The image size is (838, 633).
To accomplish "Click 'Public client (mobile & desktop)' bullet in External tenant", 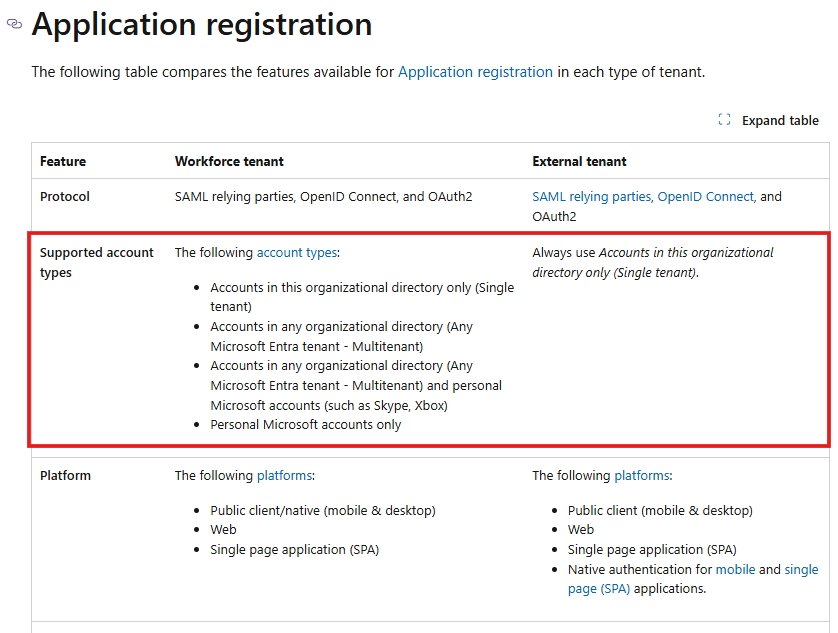I will coord(660,511).
